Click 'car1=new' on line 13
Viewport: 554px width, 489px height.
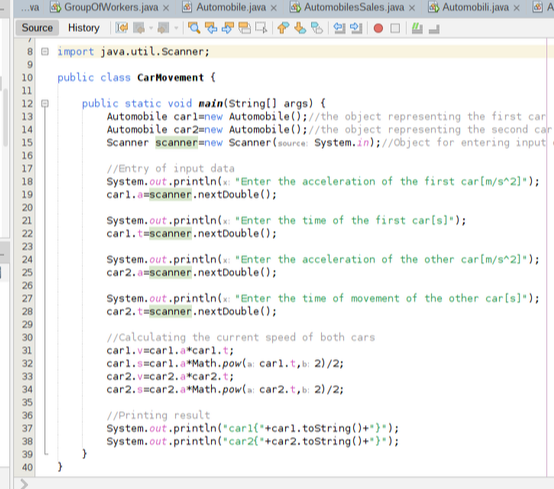(198, 117)
